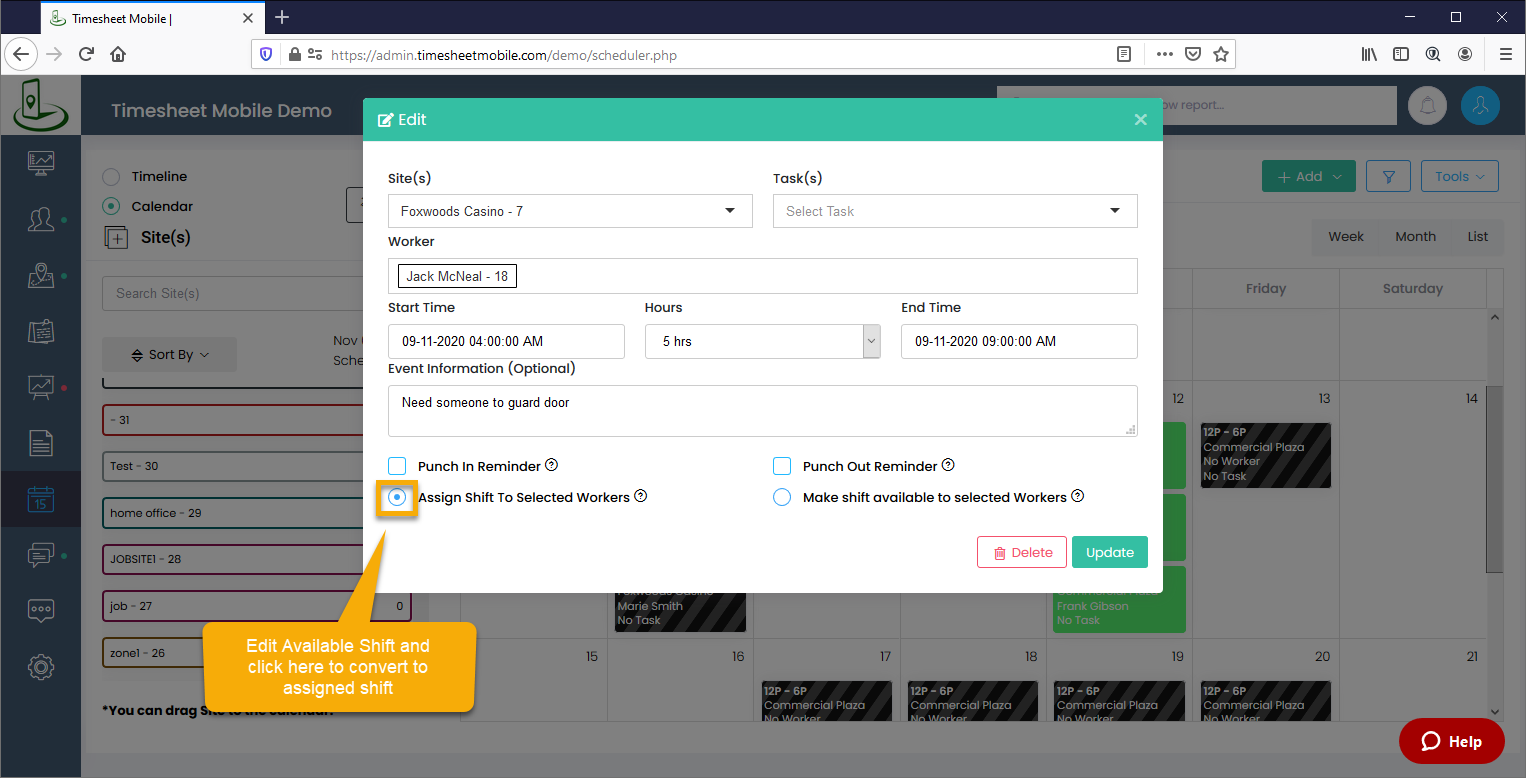
Task: Open the Select Task dropdown
Action: pyautogui.click(x=955, y=211)
